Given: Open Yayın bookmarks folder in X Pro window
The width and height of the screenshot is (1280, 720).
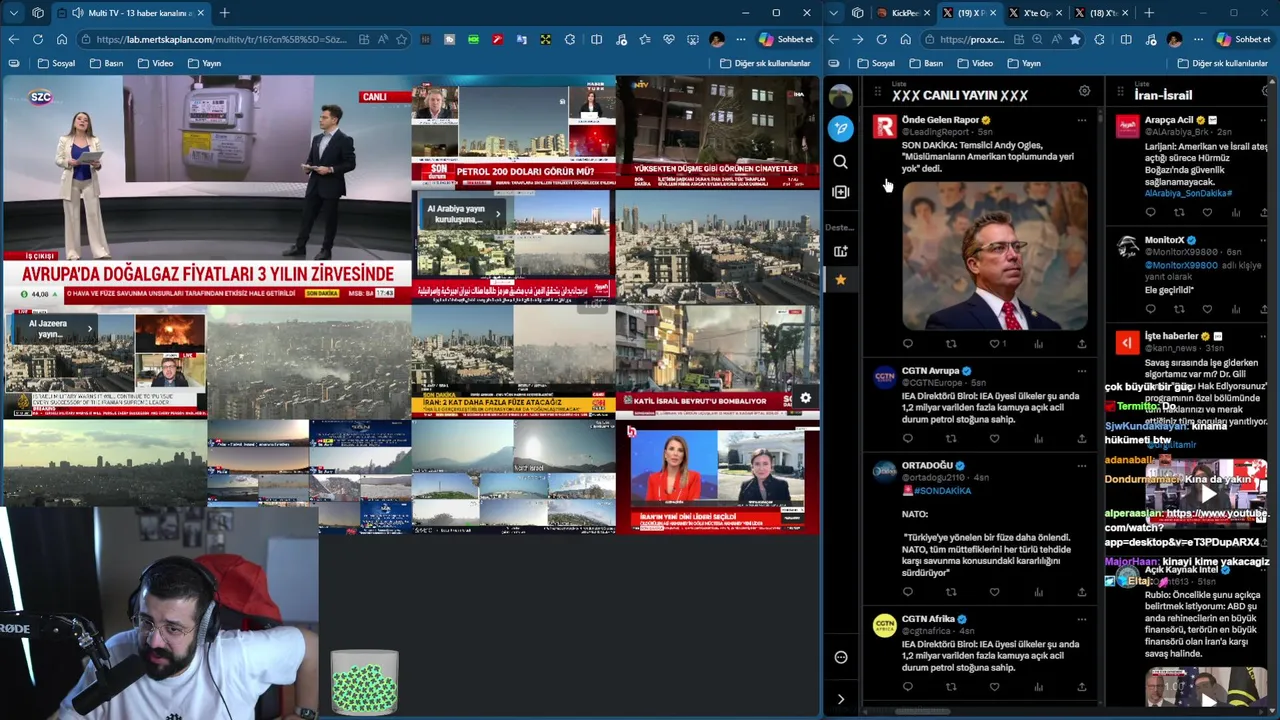Looking at the screenshot, I should pos(1024,63).
